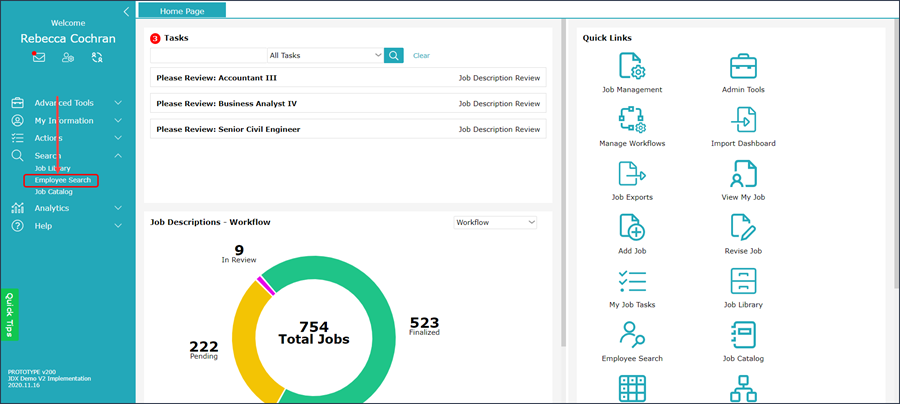This screenshot has height=404, width=900.
Task: Launch Import Dashboard from Quick Links
Action: point(742,121)
